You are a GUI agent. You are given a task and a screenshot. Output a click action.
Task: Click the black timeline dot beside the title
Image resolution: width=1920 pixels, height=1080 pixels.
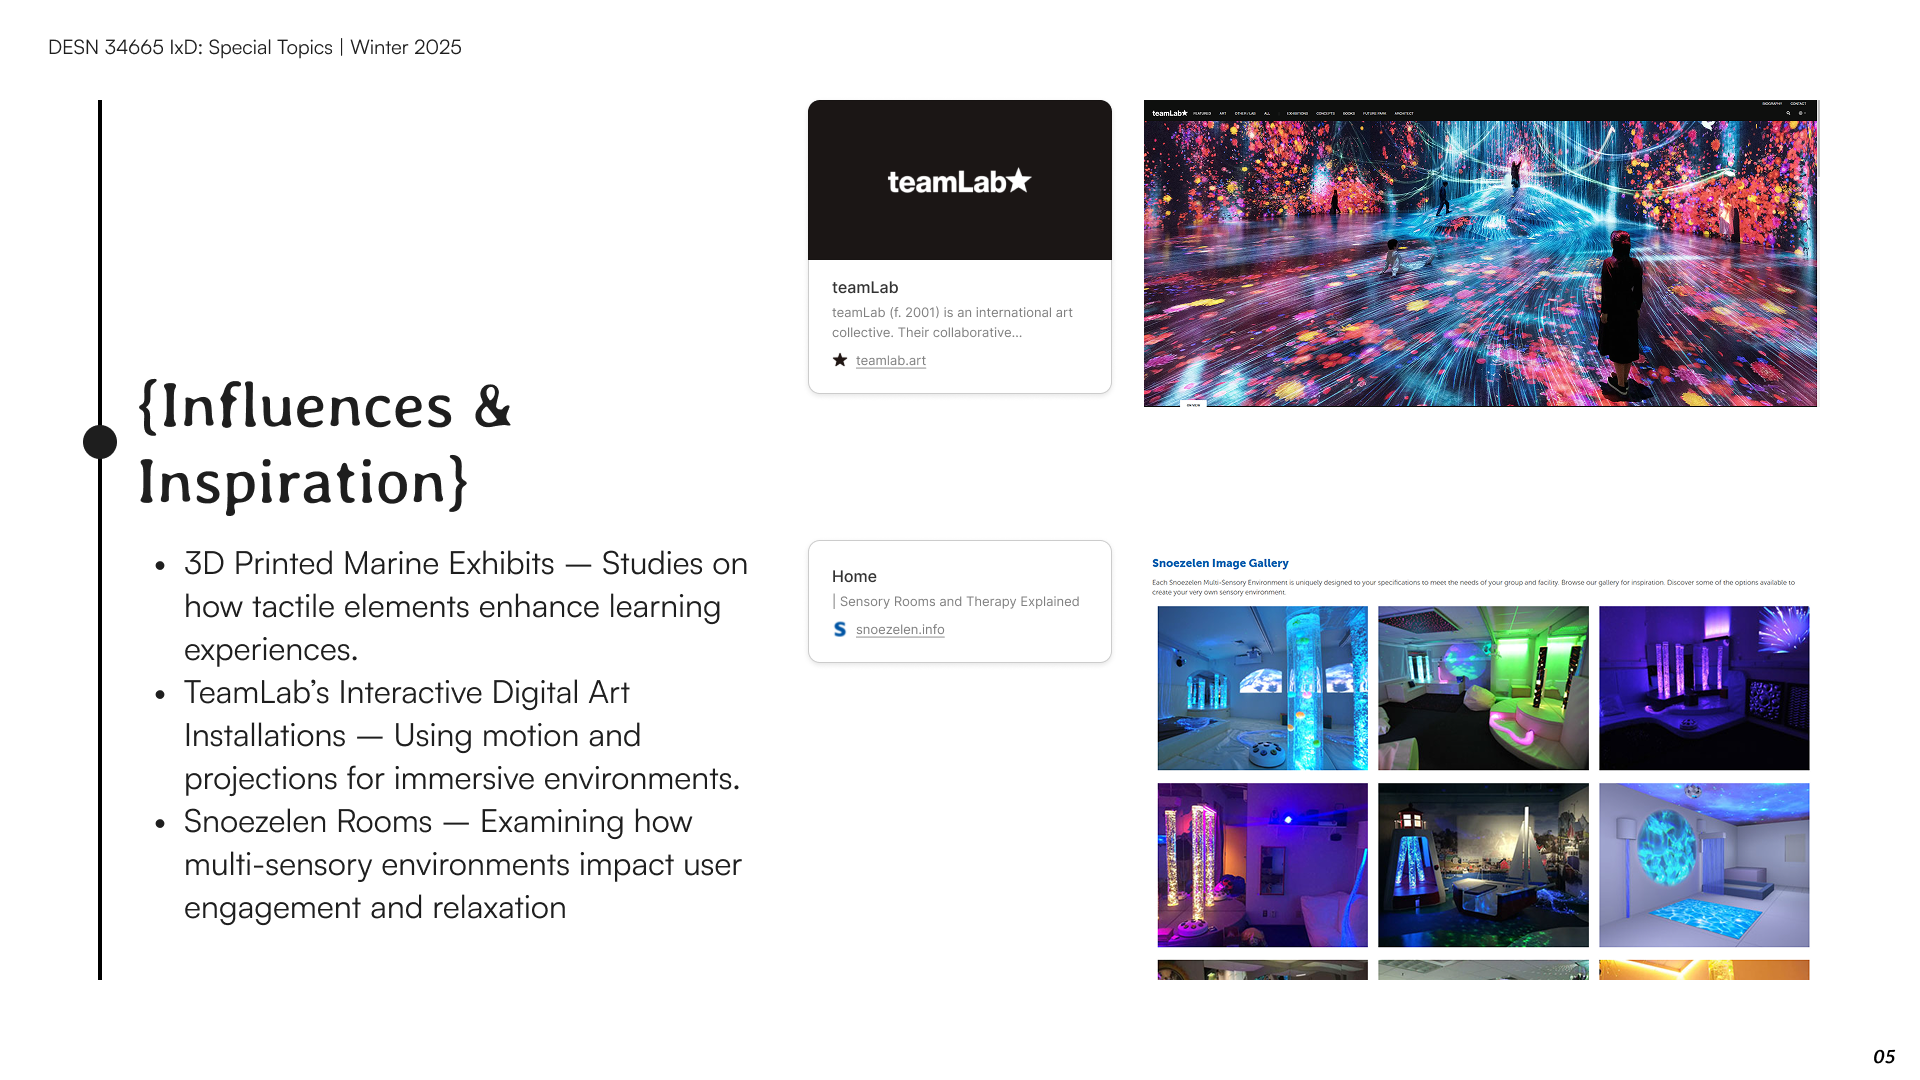100,442
